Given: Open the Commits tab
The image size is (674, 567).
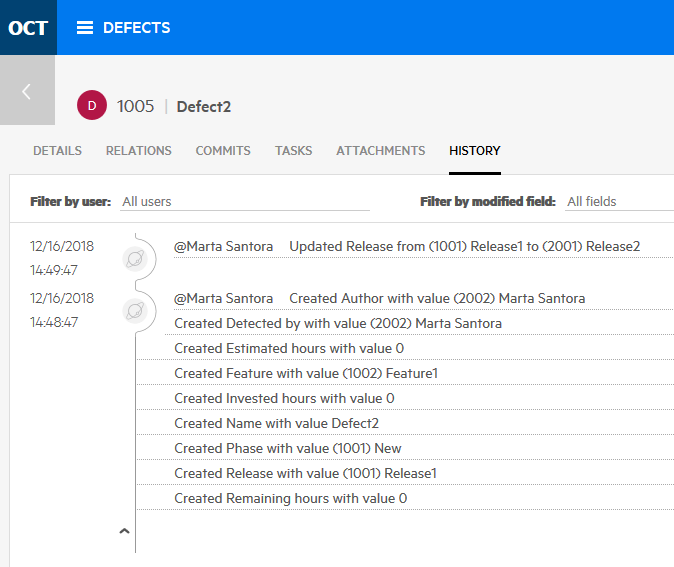Looking at the screenshot, I should pos(223,151).
